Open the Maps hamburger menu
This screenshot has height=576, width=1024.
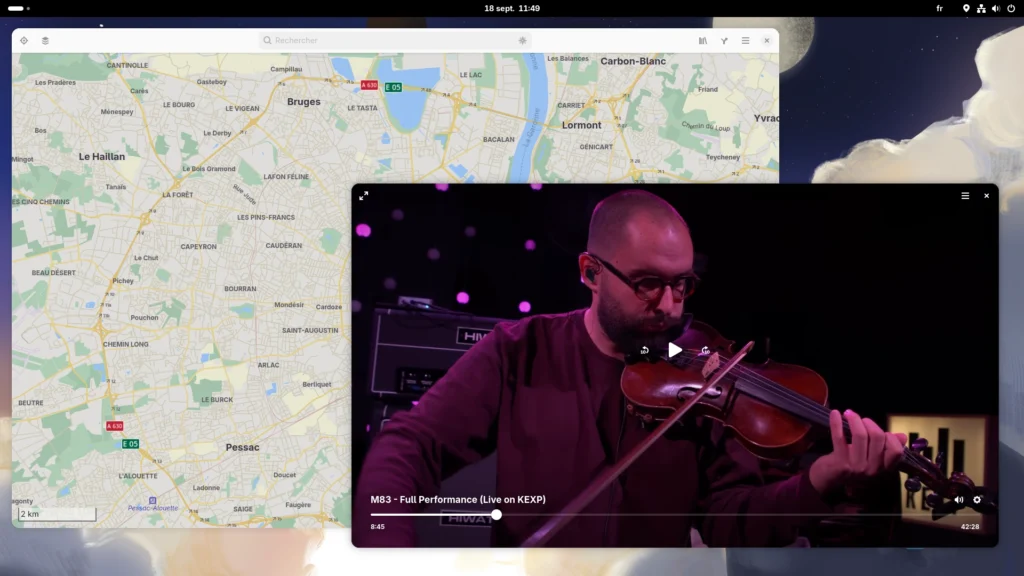[745, 41]
